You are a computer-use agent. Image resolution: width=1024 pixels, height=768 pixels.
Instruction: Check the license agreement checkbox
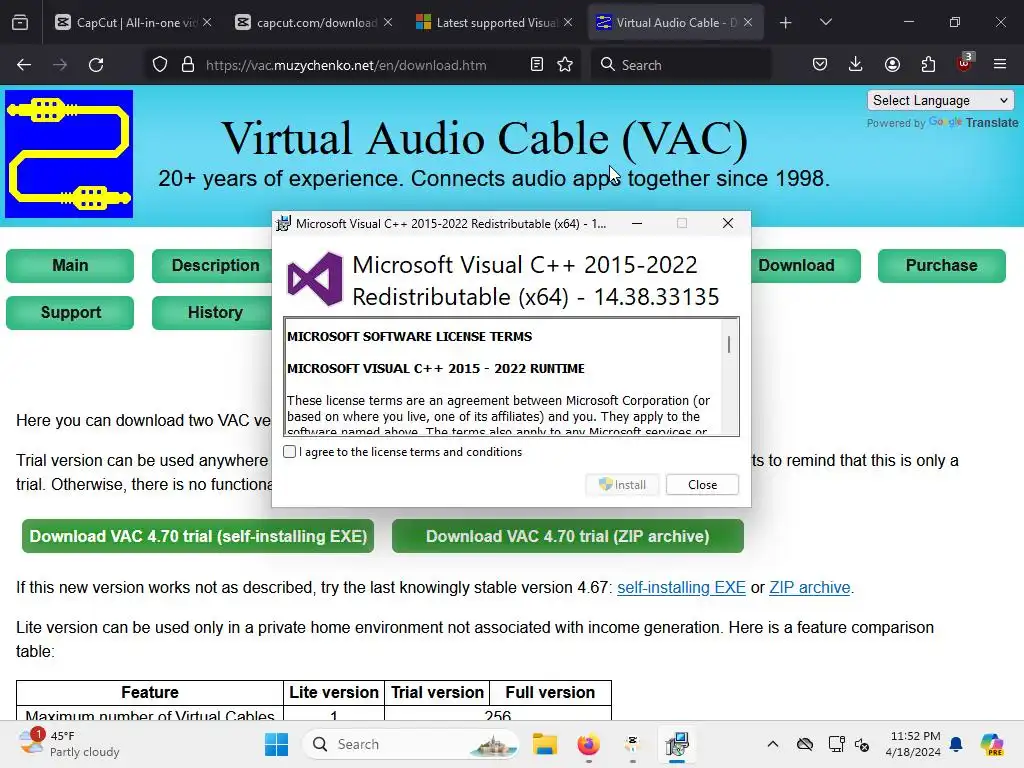(290, 452)
